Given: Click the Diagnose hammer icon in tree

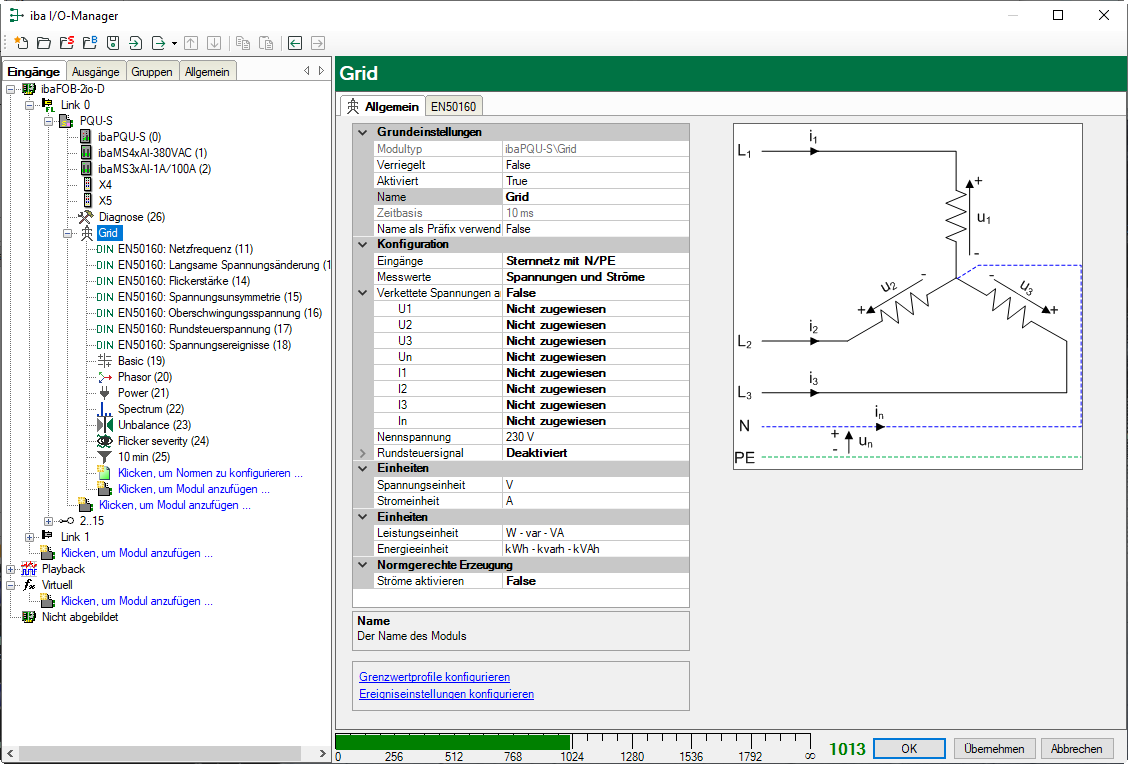Looking at the screenshot, I should (x=87, y=217).
